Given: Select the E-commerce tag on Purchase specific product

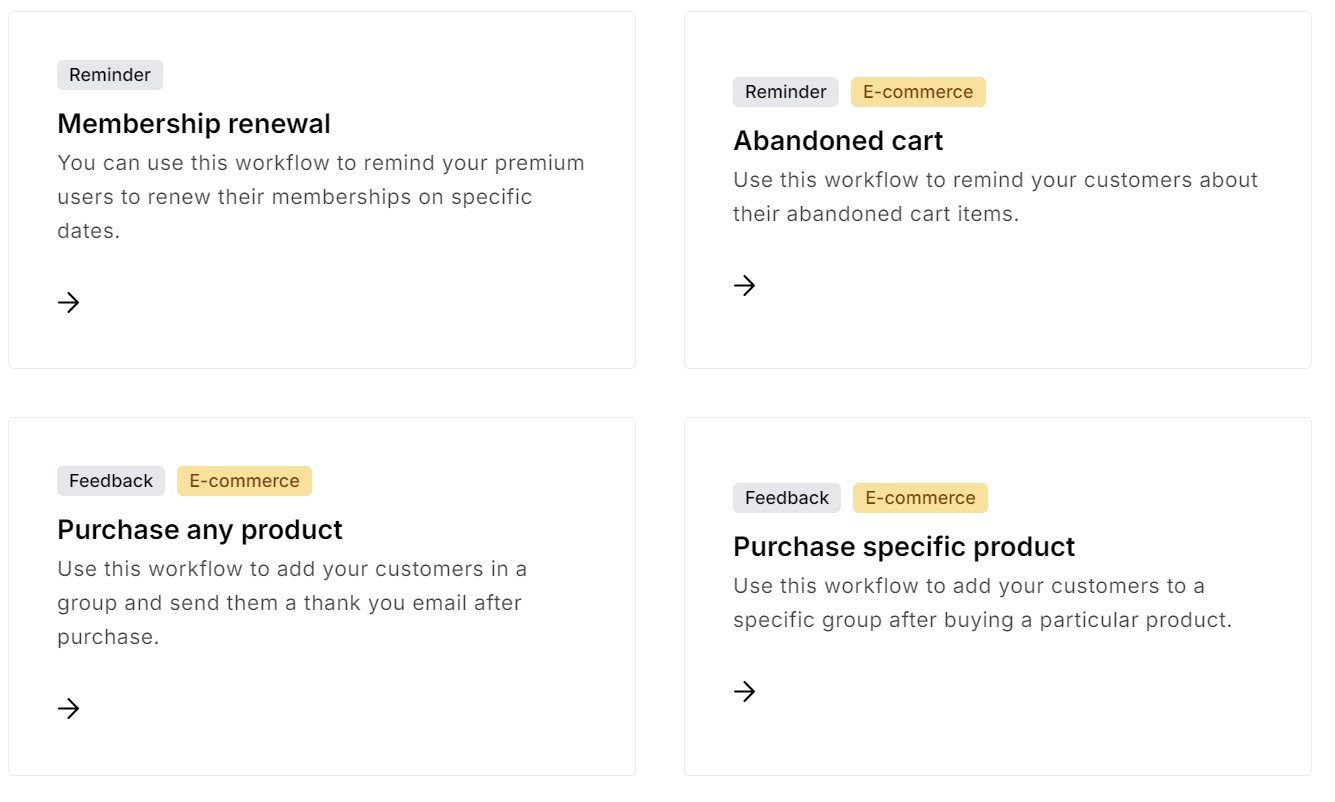Looking at the screenshot, I should pos(919,497).
